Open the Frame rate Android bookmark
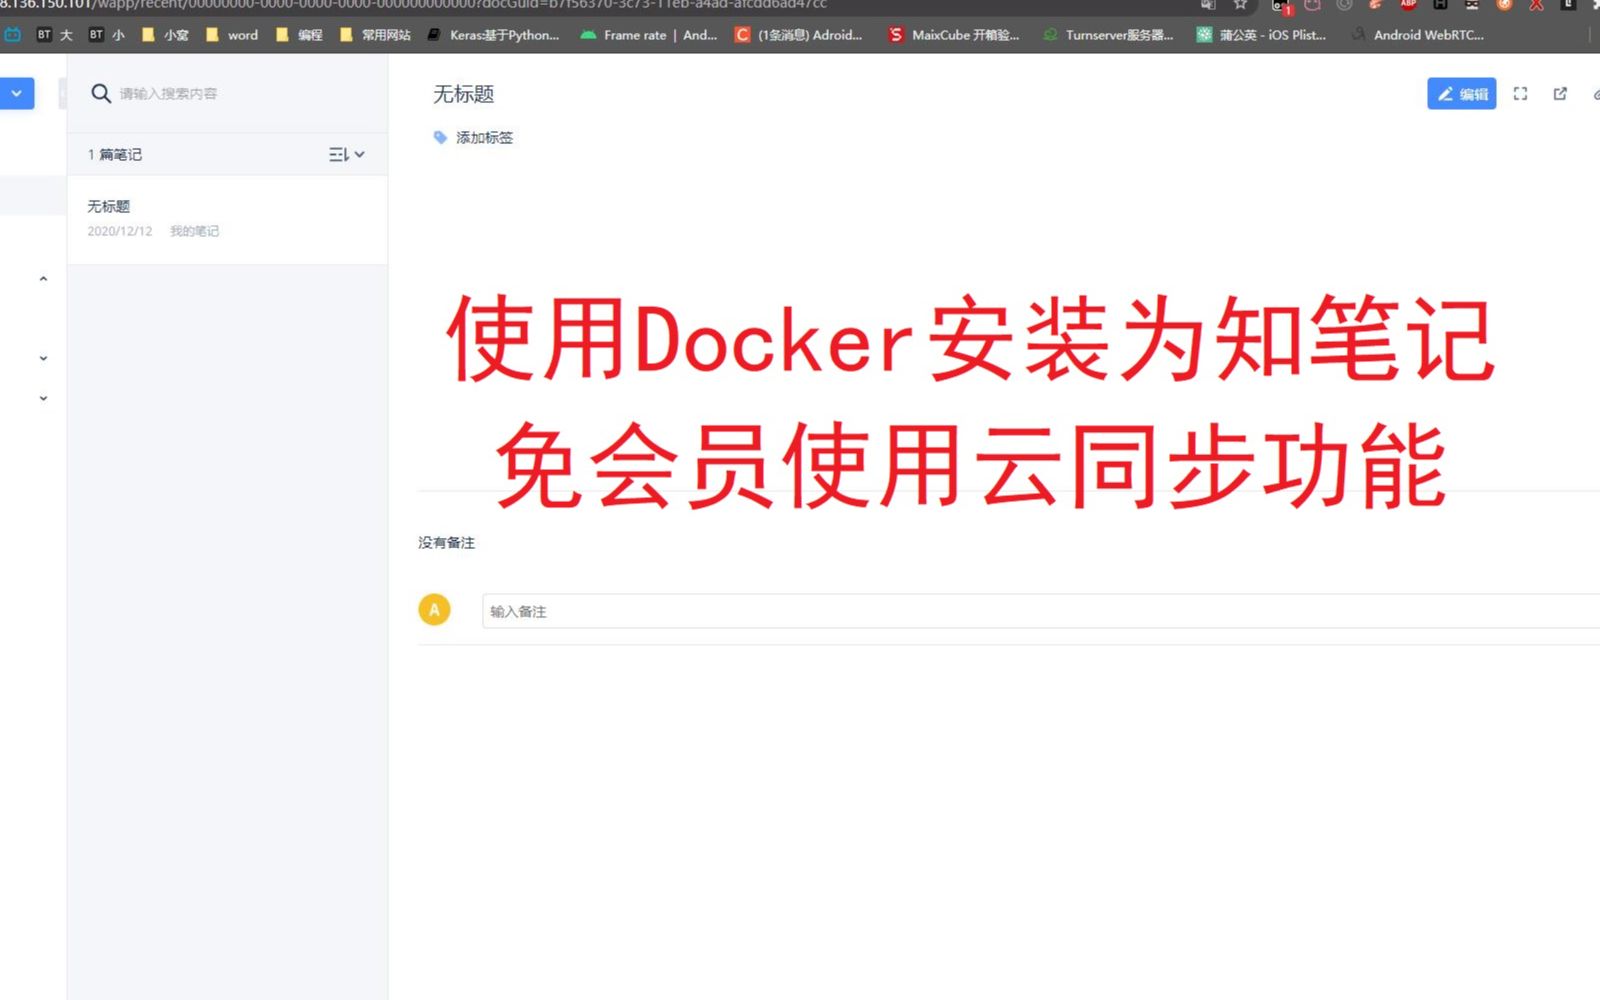This screenshot has width=1600, height=1000. 648,35
